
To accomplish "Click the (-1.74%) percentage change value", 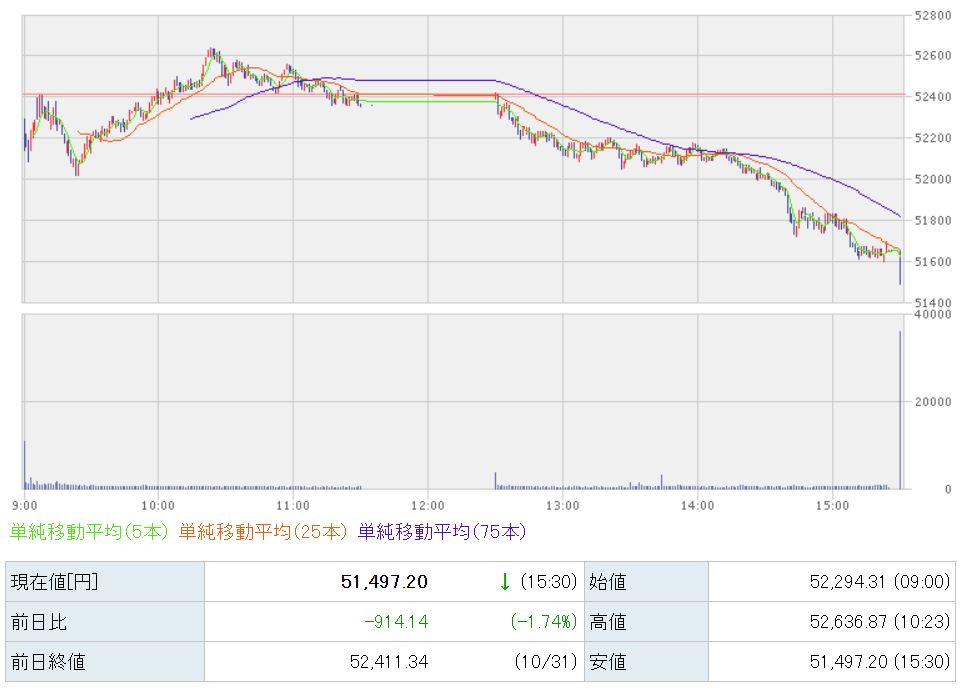I will click(x=543, y=622).
